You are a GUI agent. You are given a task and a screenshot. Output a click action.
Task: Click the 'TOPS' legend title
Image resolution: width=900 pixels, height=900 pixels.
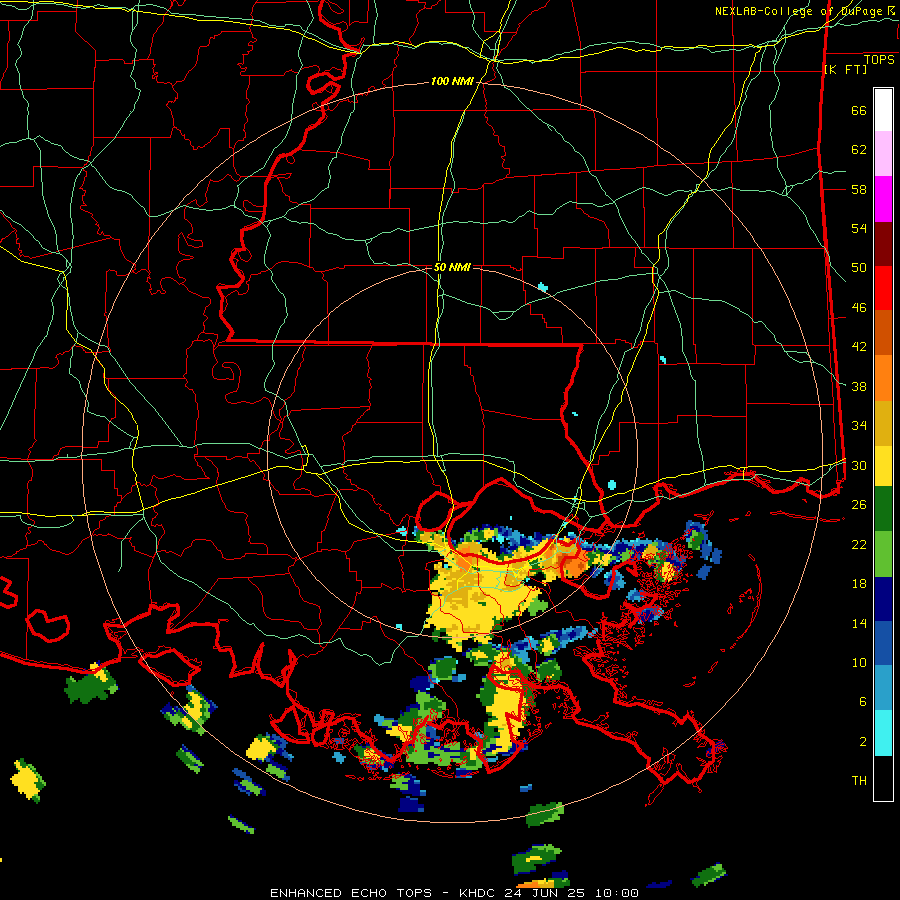(x=879, y=59)
